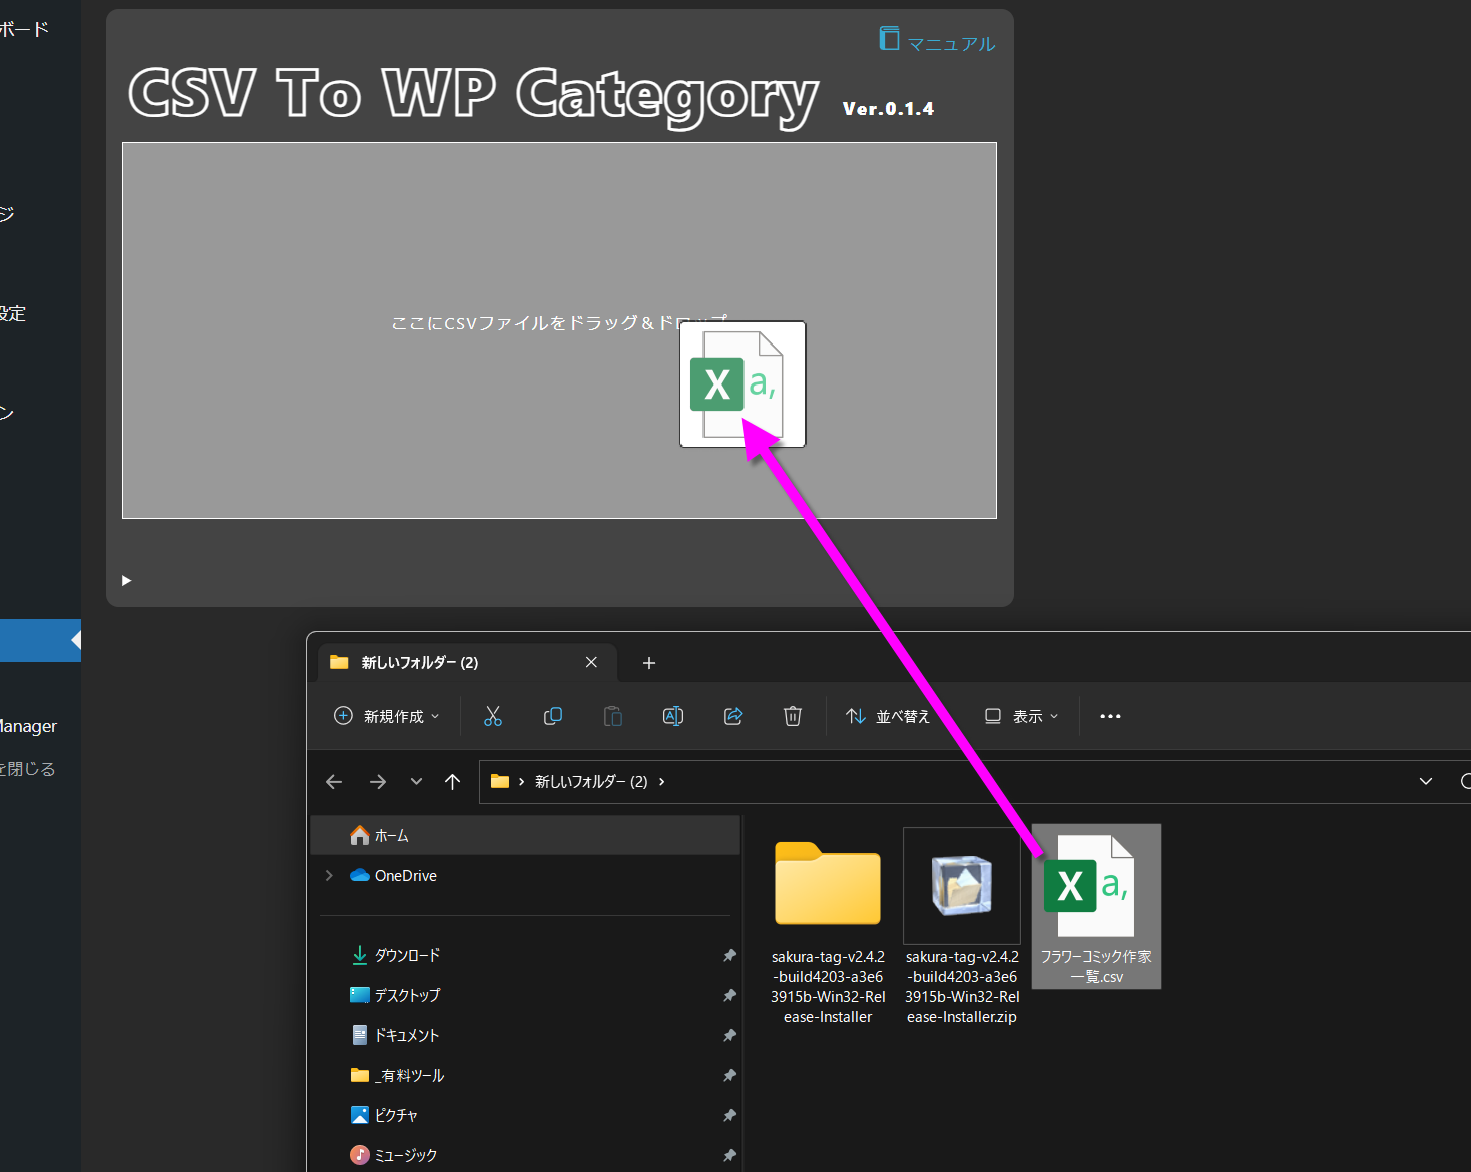Select the フラワーコミック作家一覧.csv file
Image resolution: width=1471 pixels, height=1172 pixels.
coord(1096,906)
